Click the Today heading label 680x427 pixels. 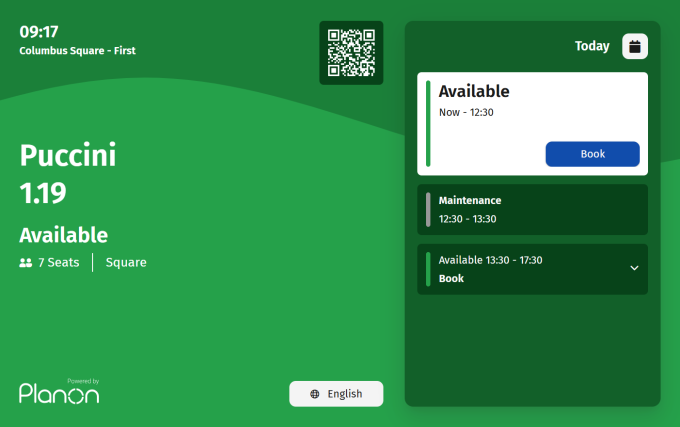tap(591, 46)
